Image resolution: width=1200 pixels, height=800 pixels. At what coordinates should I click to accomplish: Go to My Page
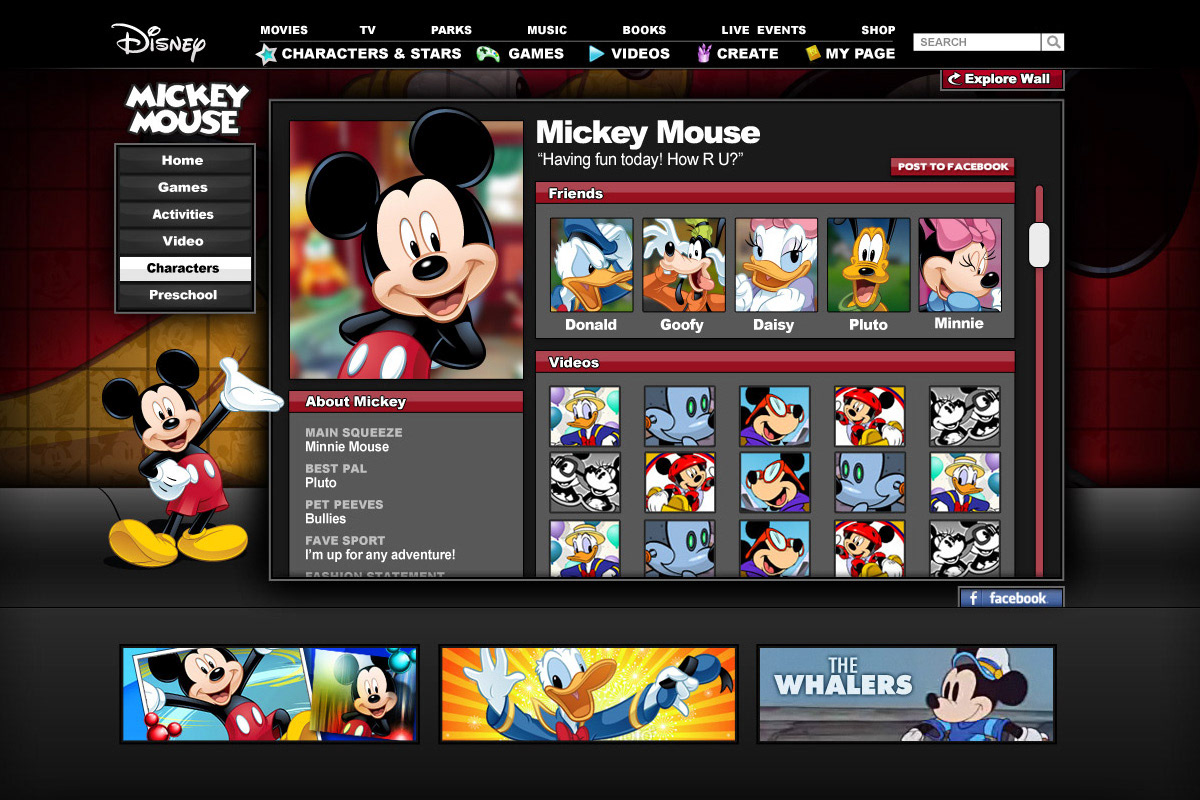(861, 54)
